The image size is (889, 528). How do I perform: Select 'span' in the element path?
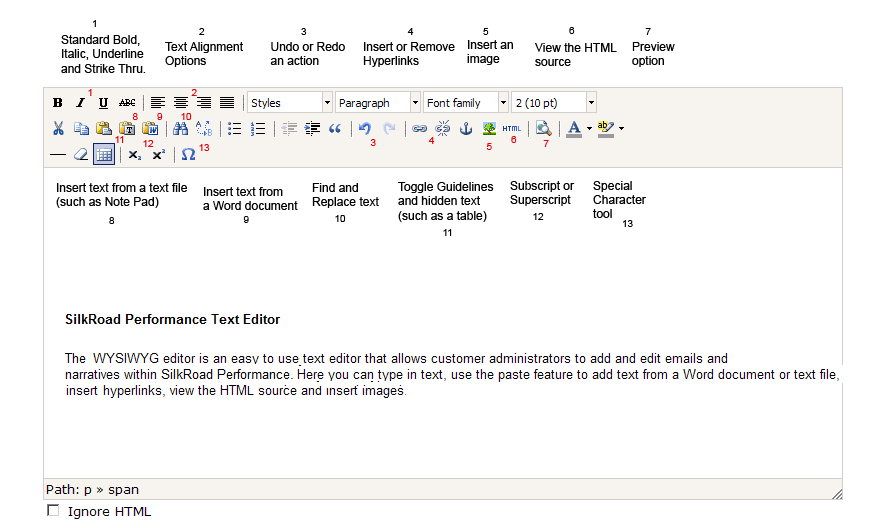[x=124, y=489]
